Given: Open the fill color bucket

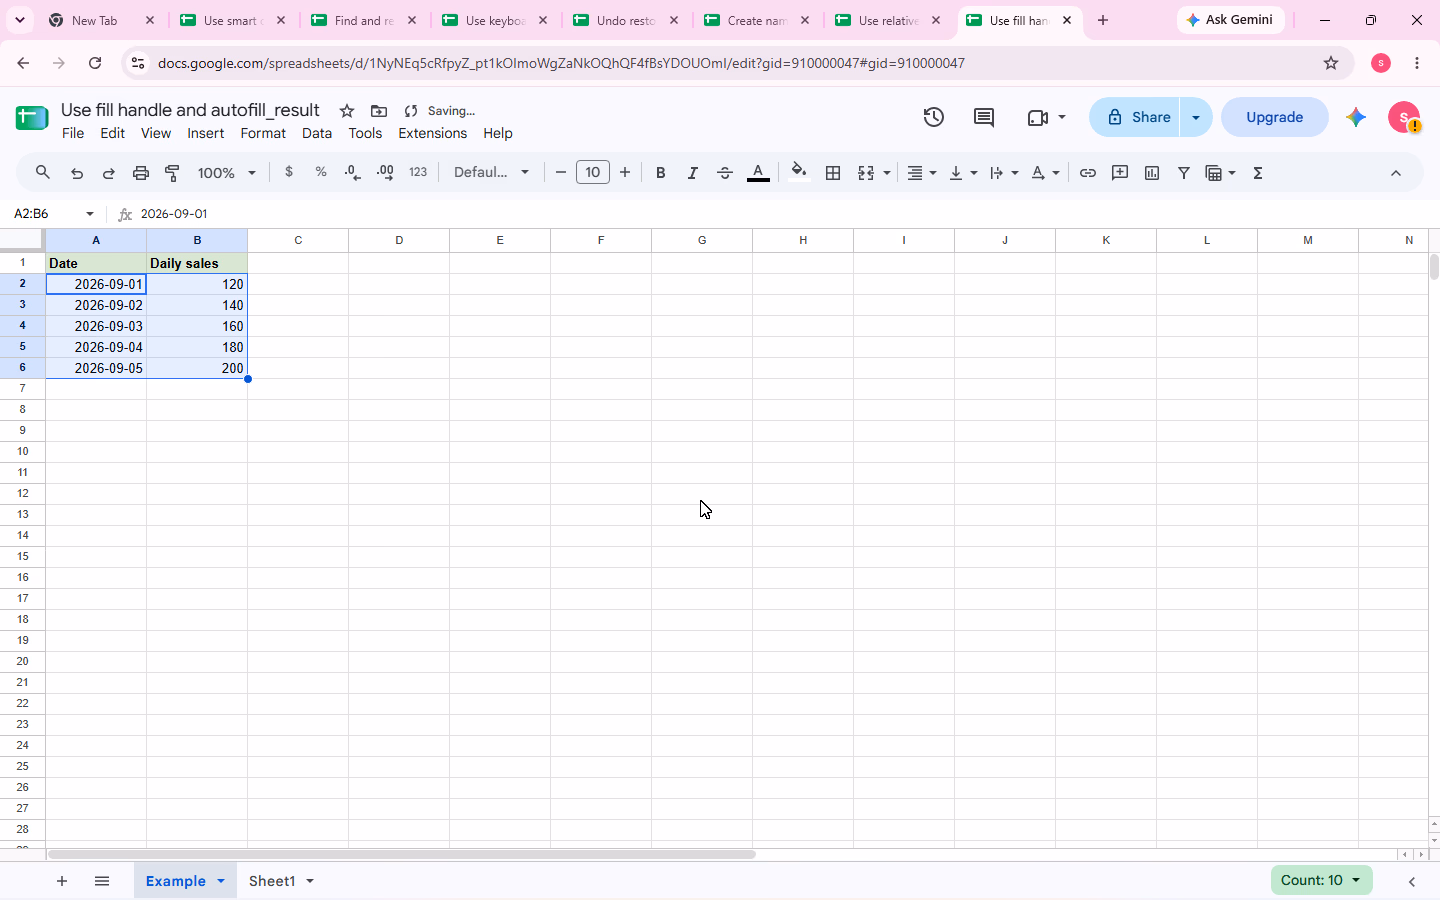Looking at the screenshot, I should 798,172.
